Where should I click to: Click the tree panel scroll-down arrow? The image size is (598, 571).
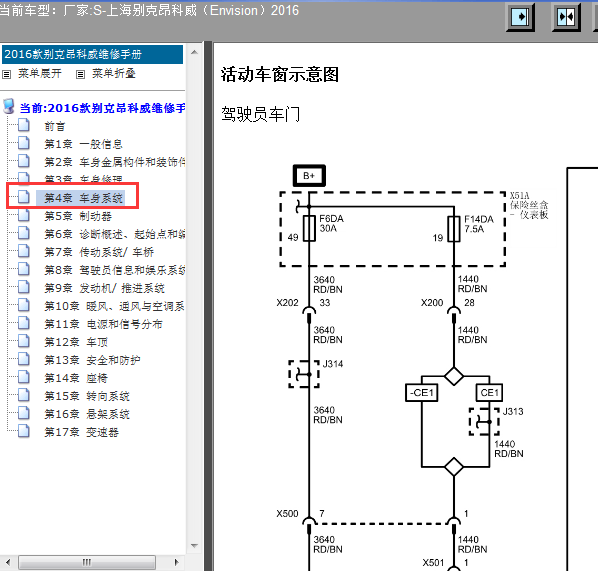click(195, 546)
